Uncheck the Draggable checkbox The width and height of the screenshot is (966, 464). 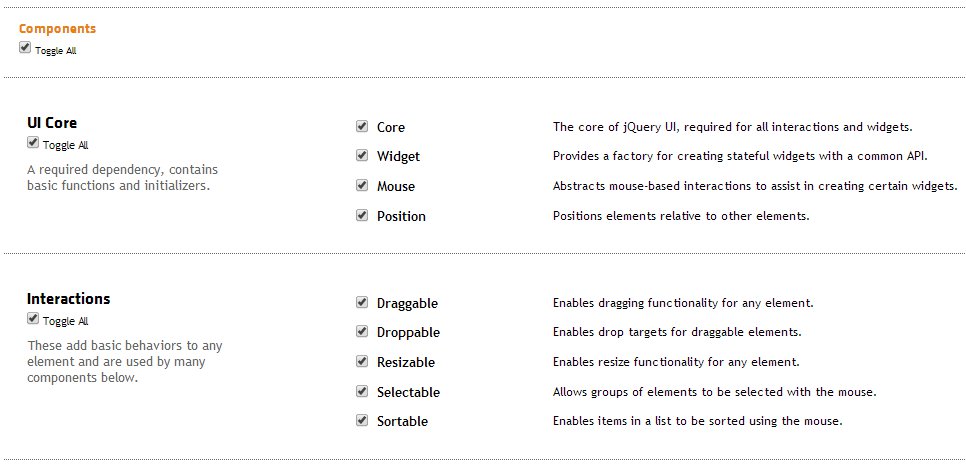[x=362, y=302]
